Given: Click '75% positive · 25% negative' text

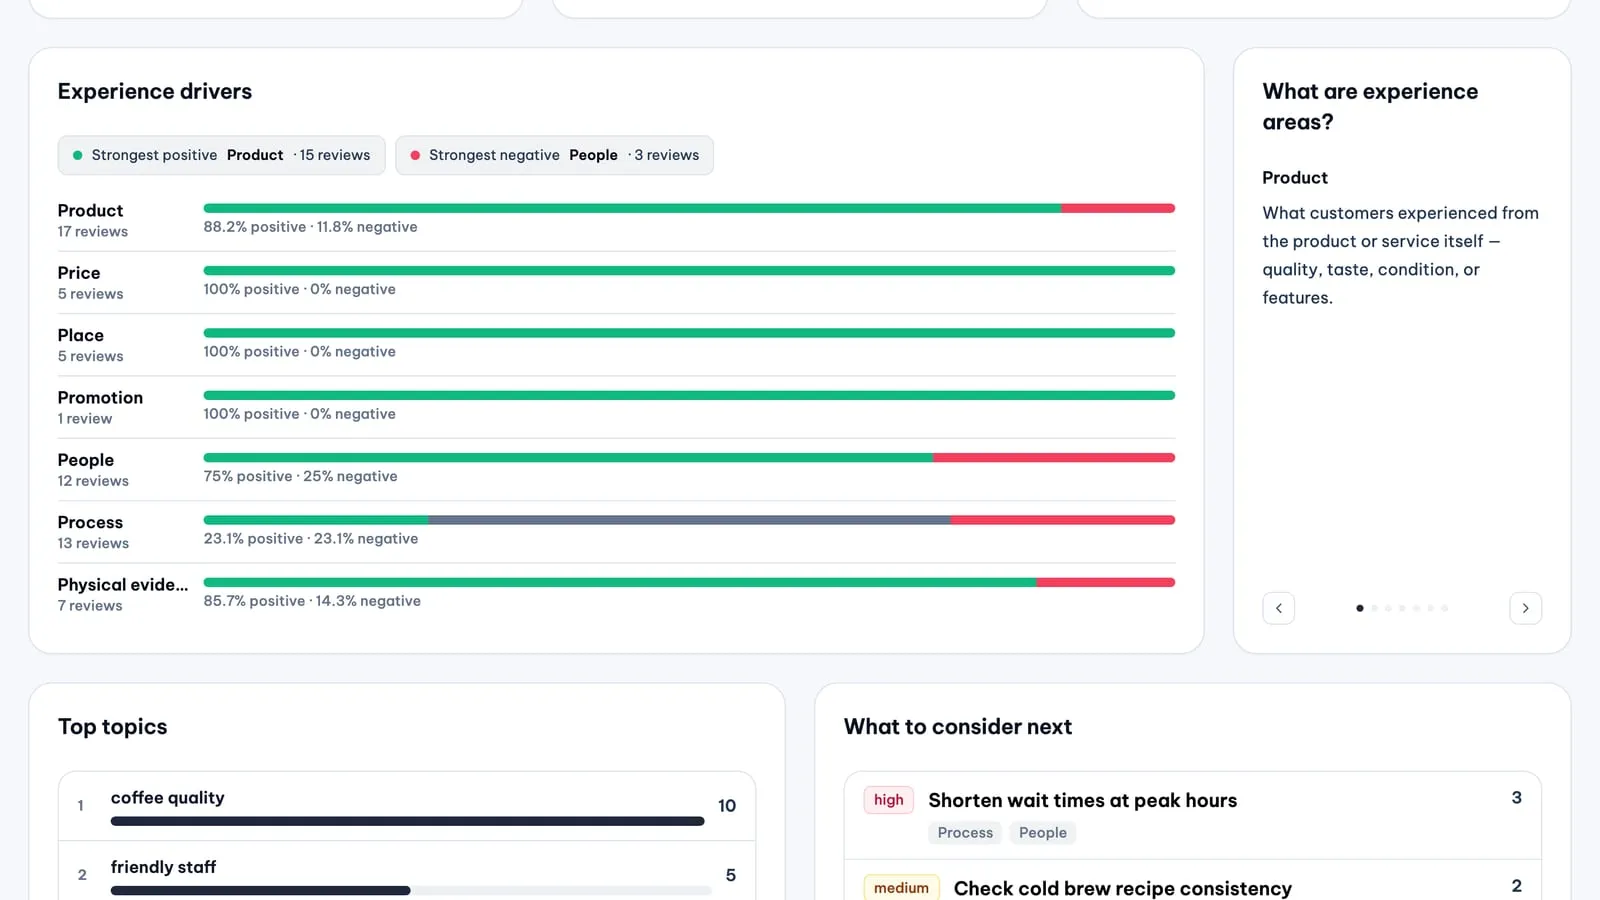Looking at the screenshot, I should (300, 476).
